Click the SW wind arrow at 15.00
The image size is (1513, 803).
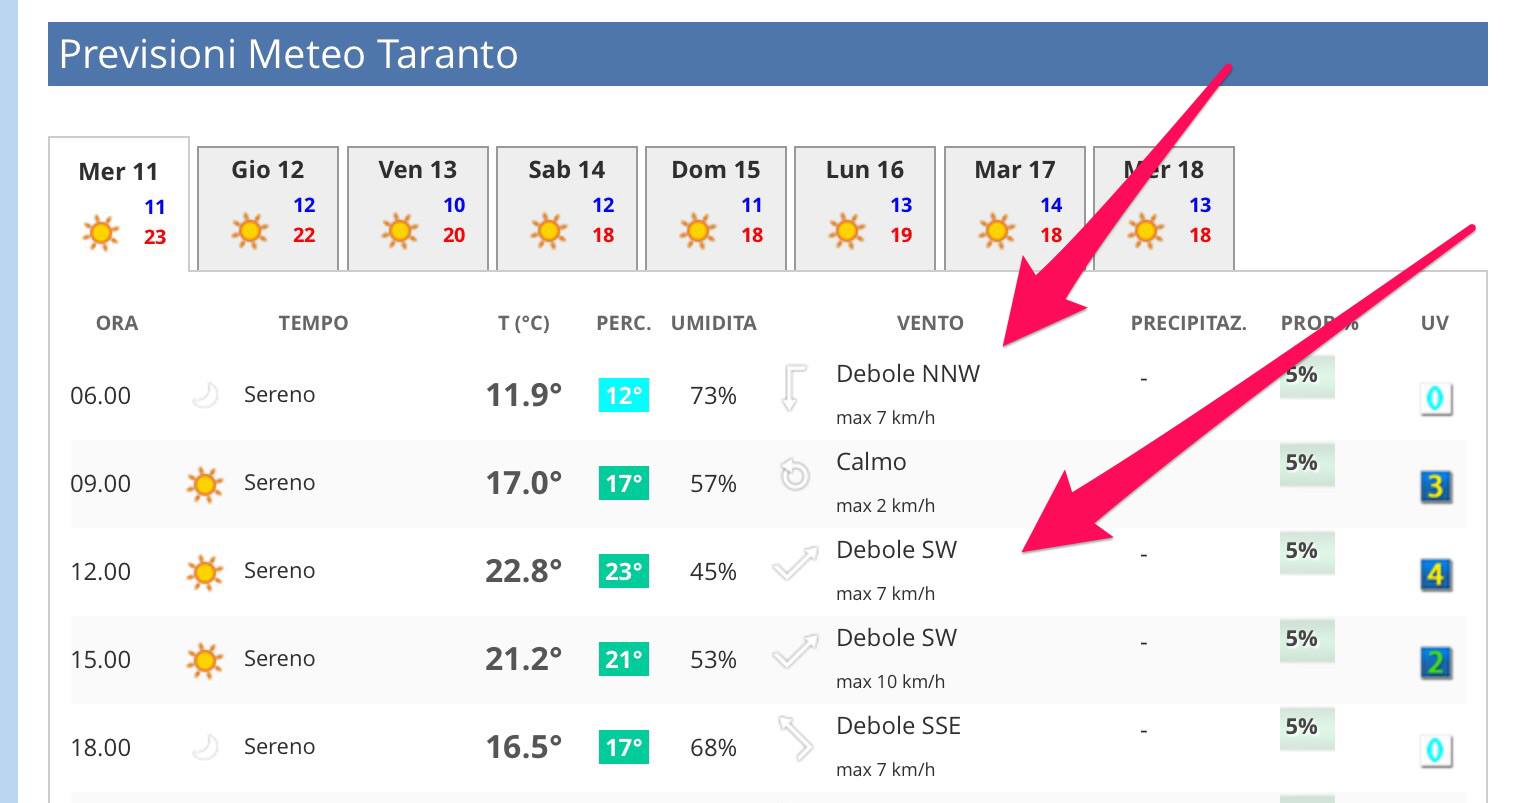click(x=795, y=653)
